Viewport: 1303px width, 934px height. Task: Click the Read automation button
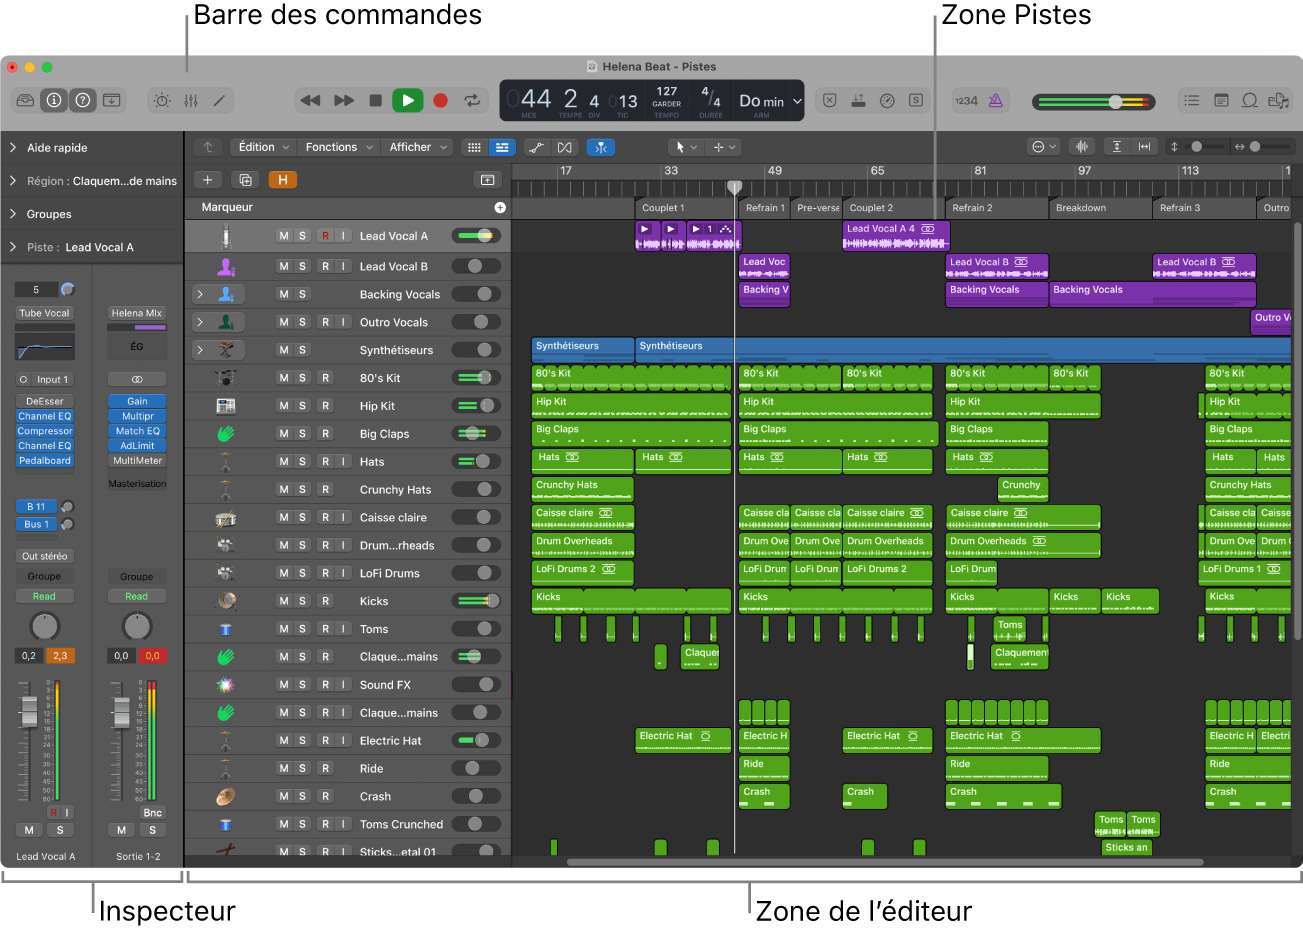[44, 595]
